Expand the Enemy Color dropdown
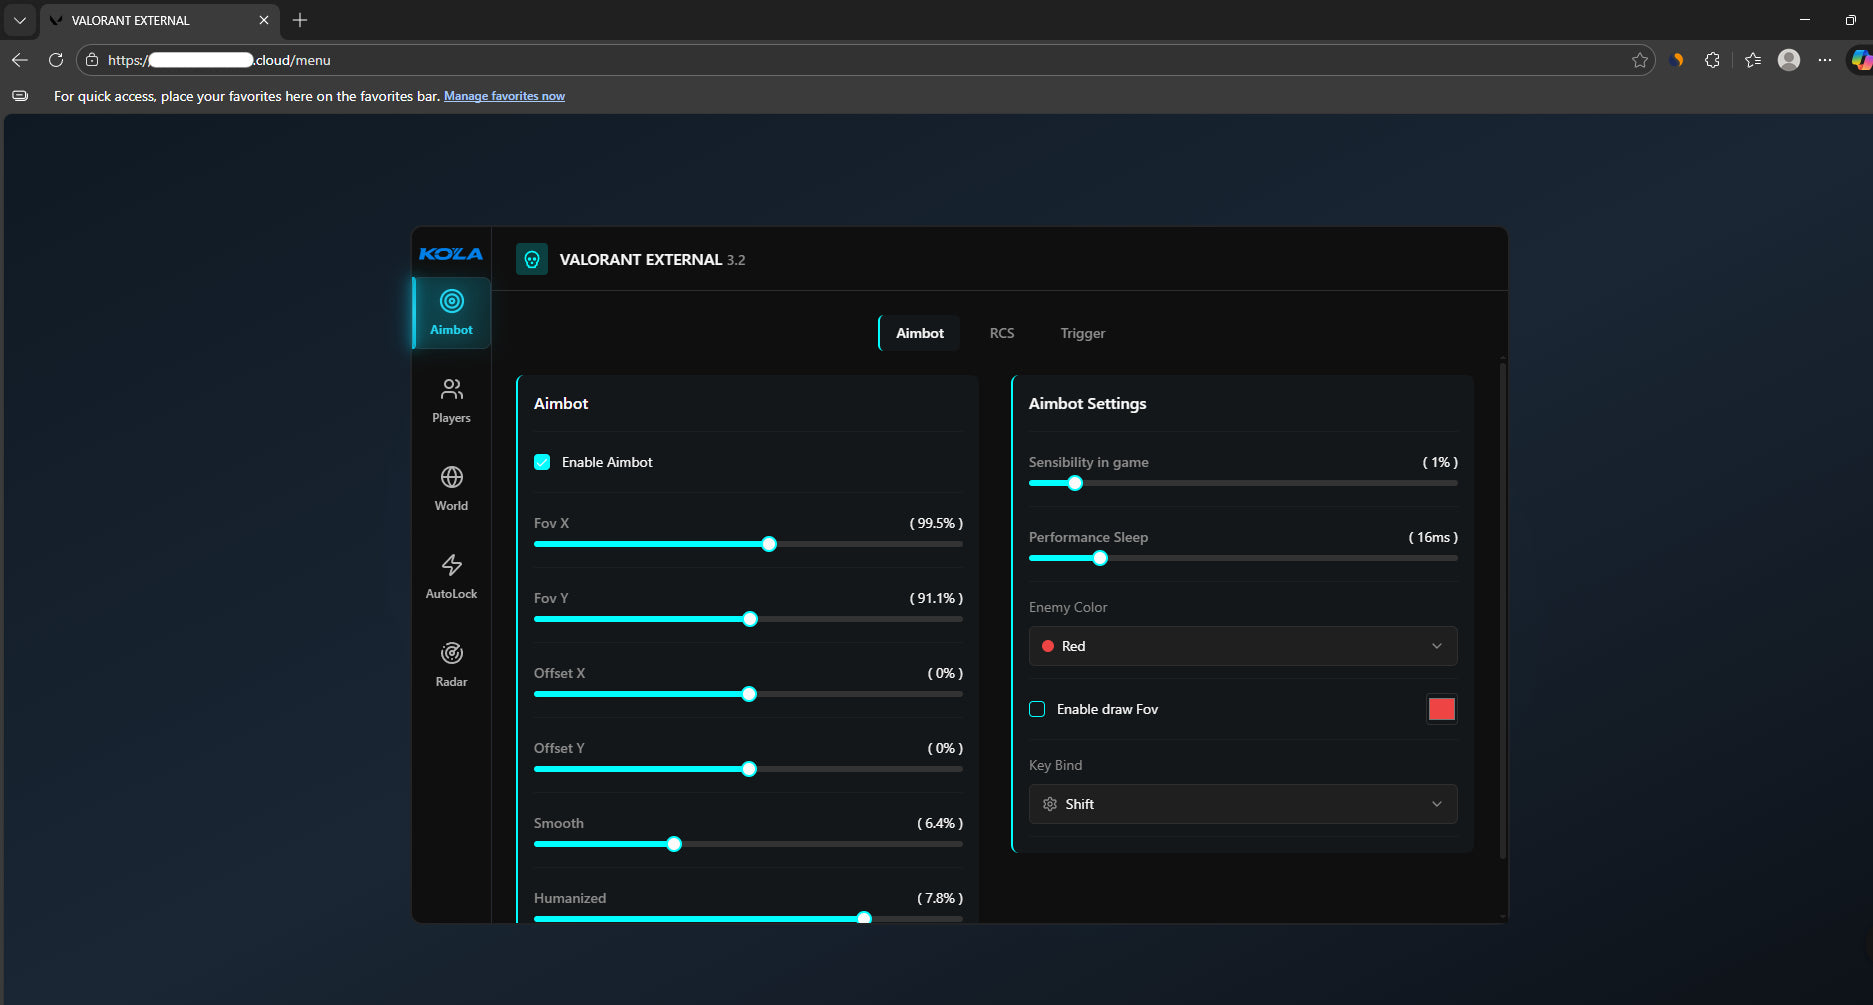1873x1005 pixels. pos(1242,646)
